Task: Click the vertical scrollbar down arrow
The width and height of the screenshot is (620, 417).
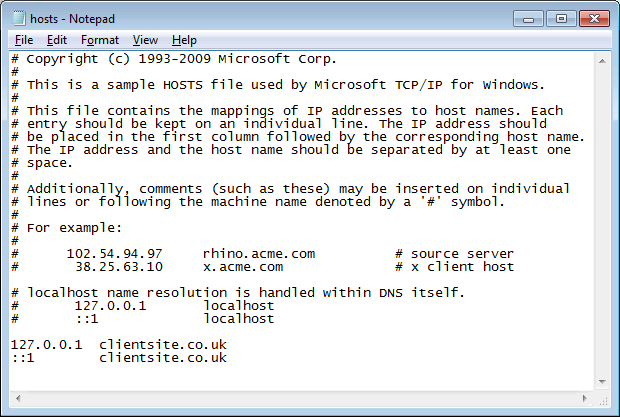Action: tap(602, 381)
